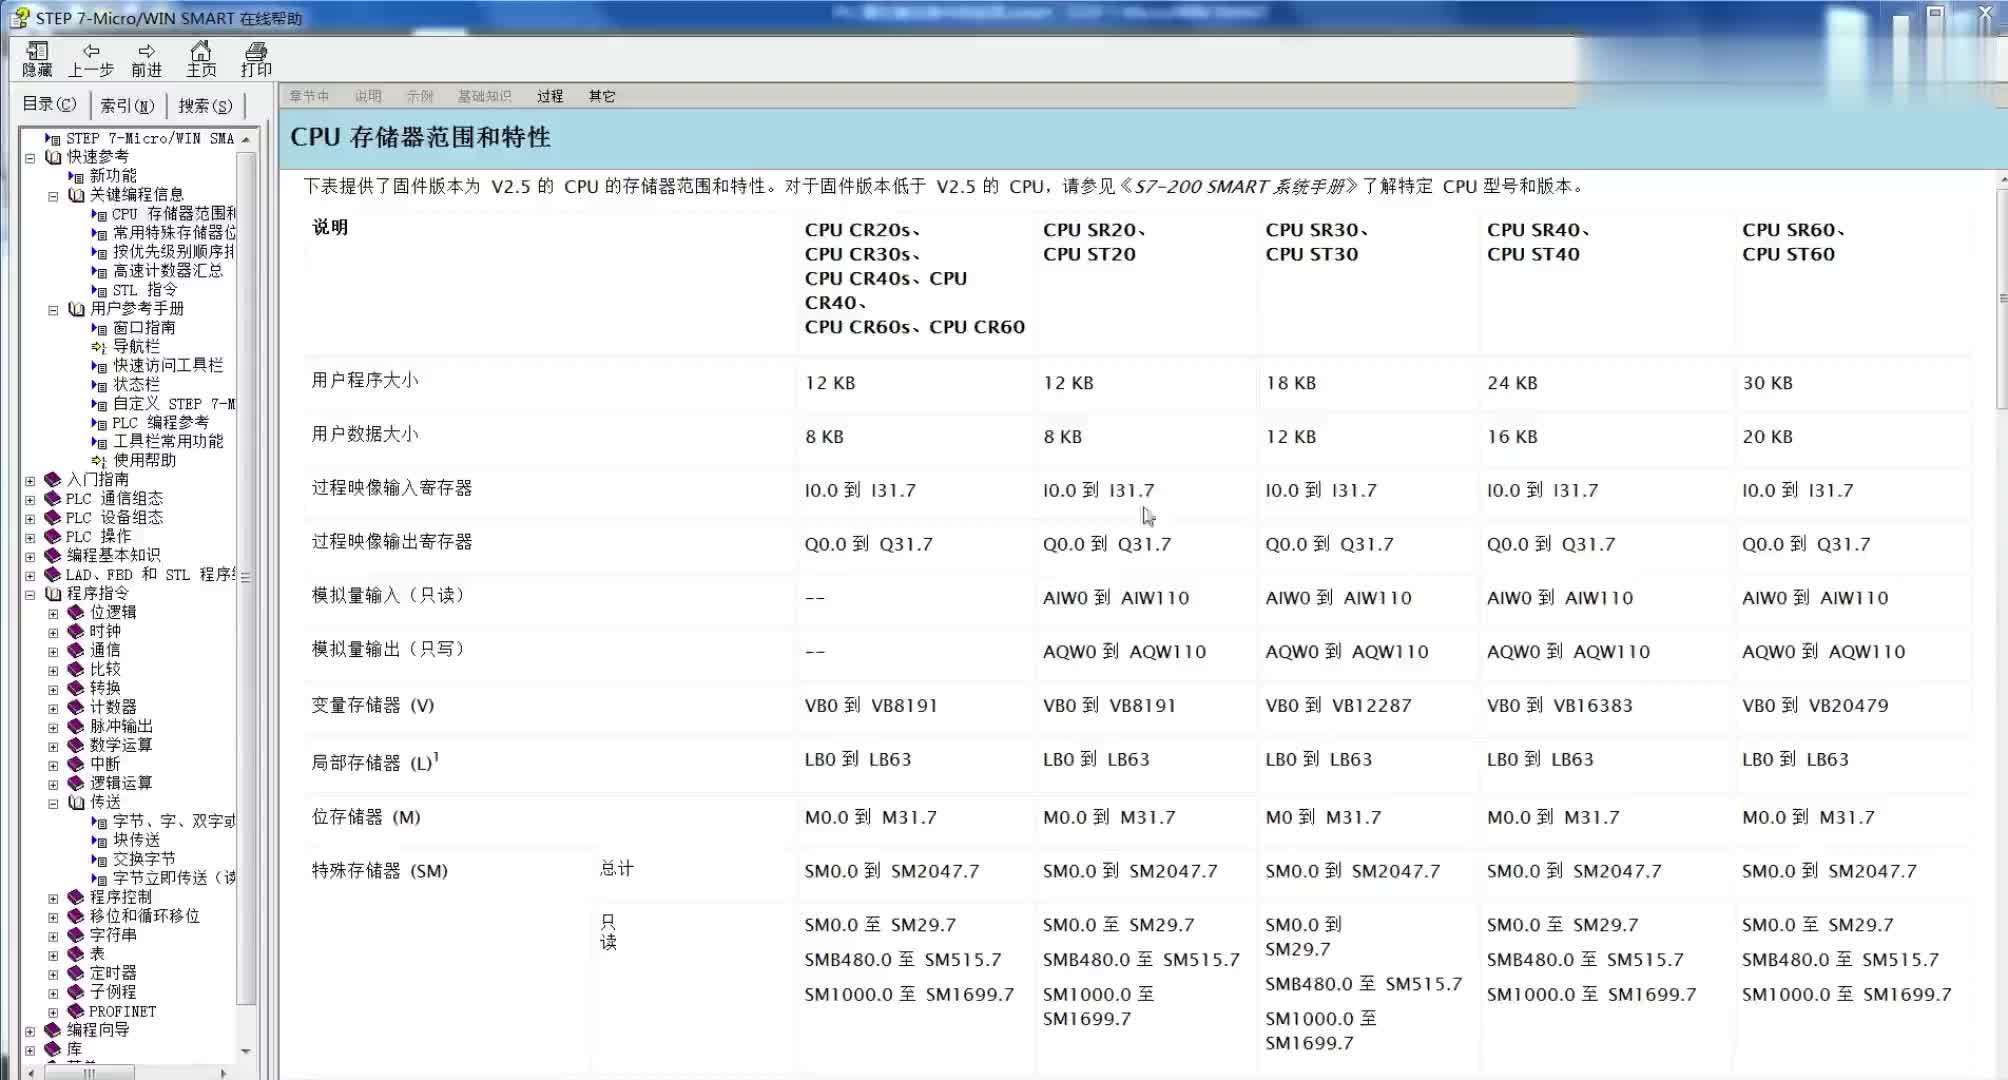This screenshot has height=1080, width=2008.
Task: Click the purple book icon beside PROFINET
Action: coord(77,1012)
